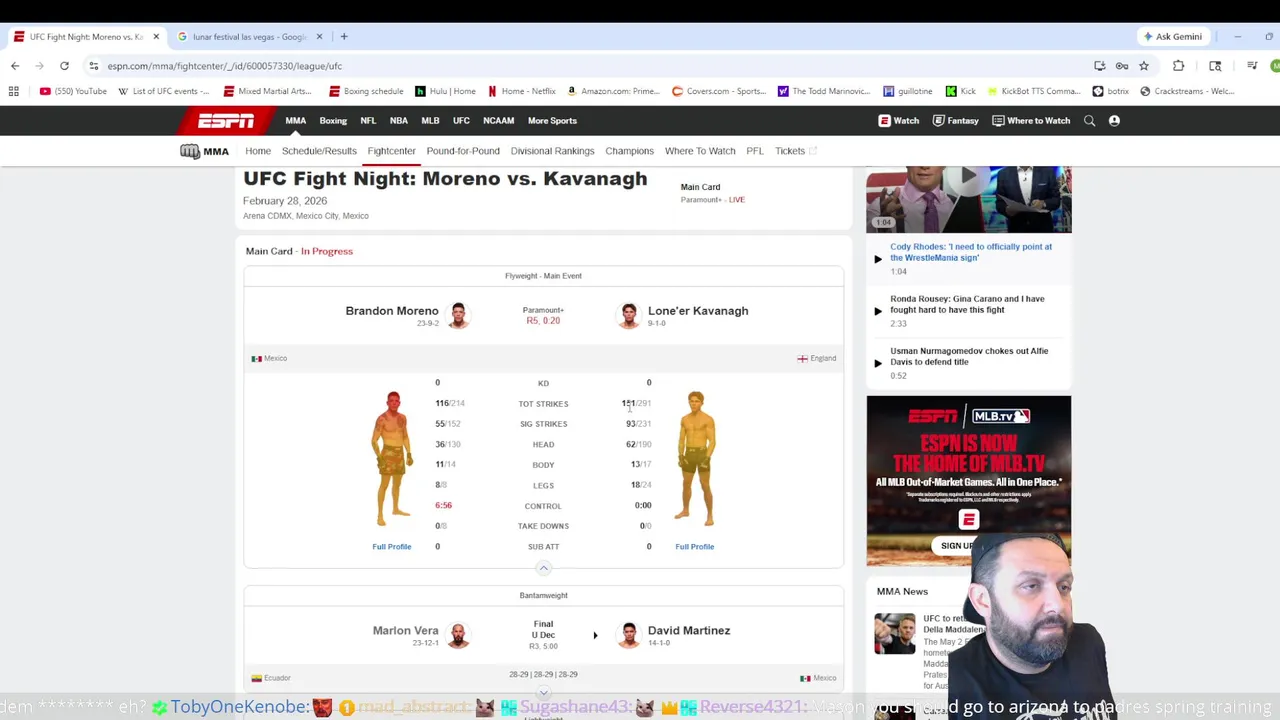The width and height of the screenshot is (1280, 720).
Task: Open the guillotine bookmark
Action: (x=908, y=91)
